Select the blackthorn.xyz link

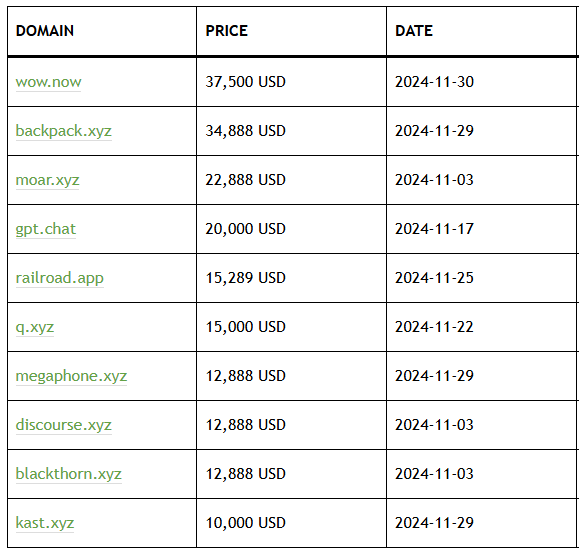(x=68, y=474)
